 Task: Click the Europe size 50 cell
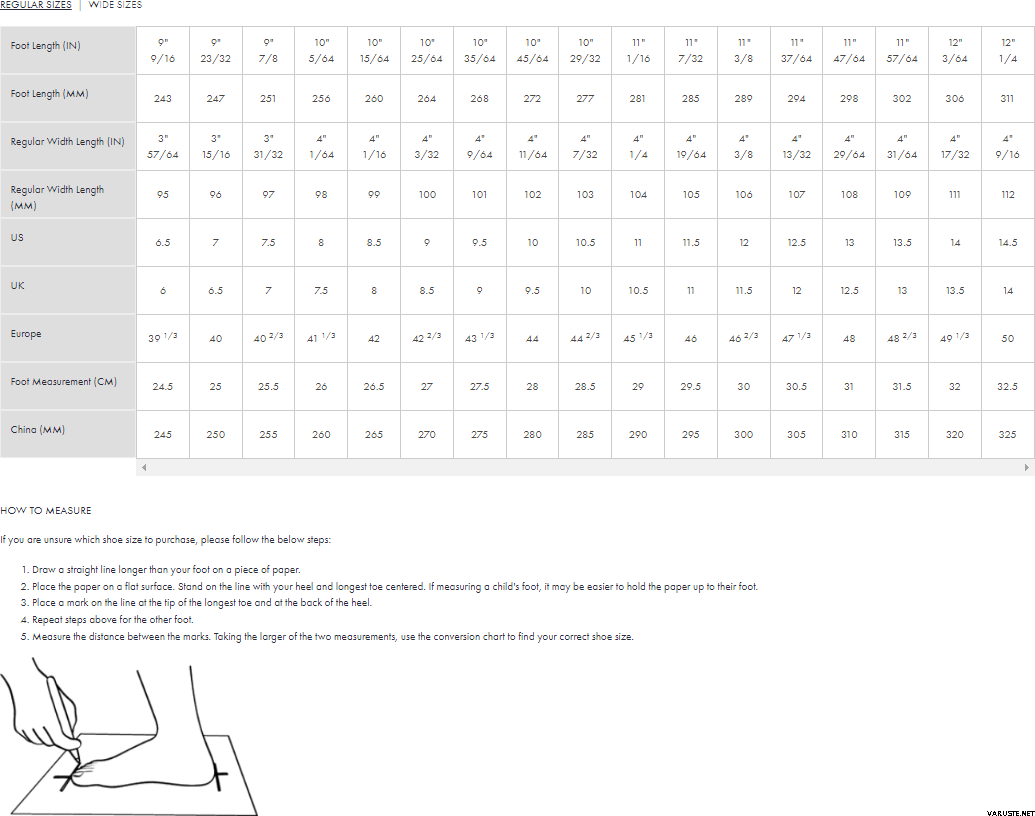1007,339
